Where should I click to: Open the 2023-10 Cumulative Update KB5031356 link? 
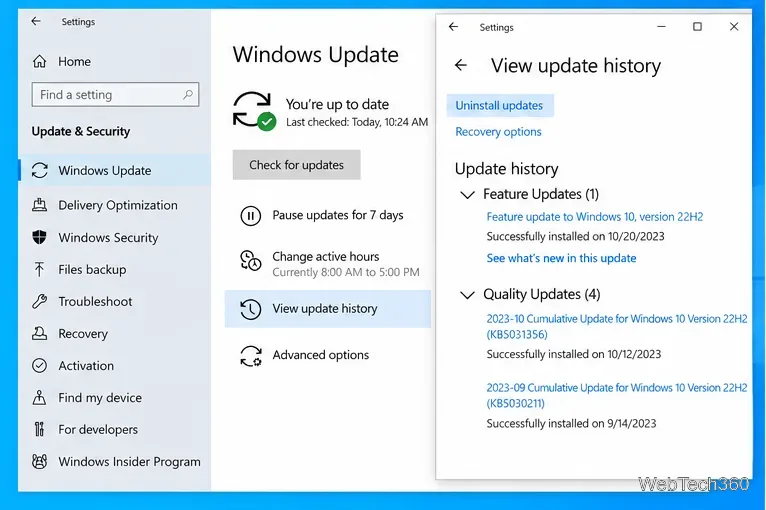[617, 326]
